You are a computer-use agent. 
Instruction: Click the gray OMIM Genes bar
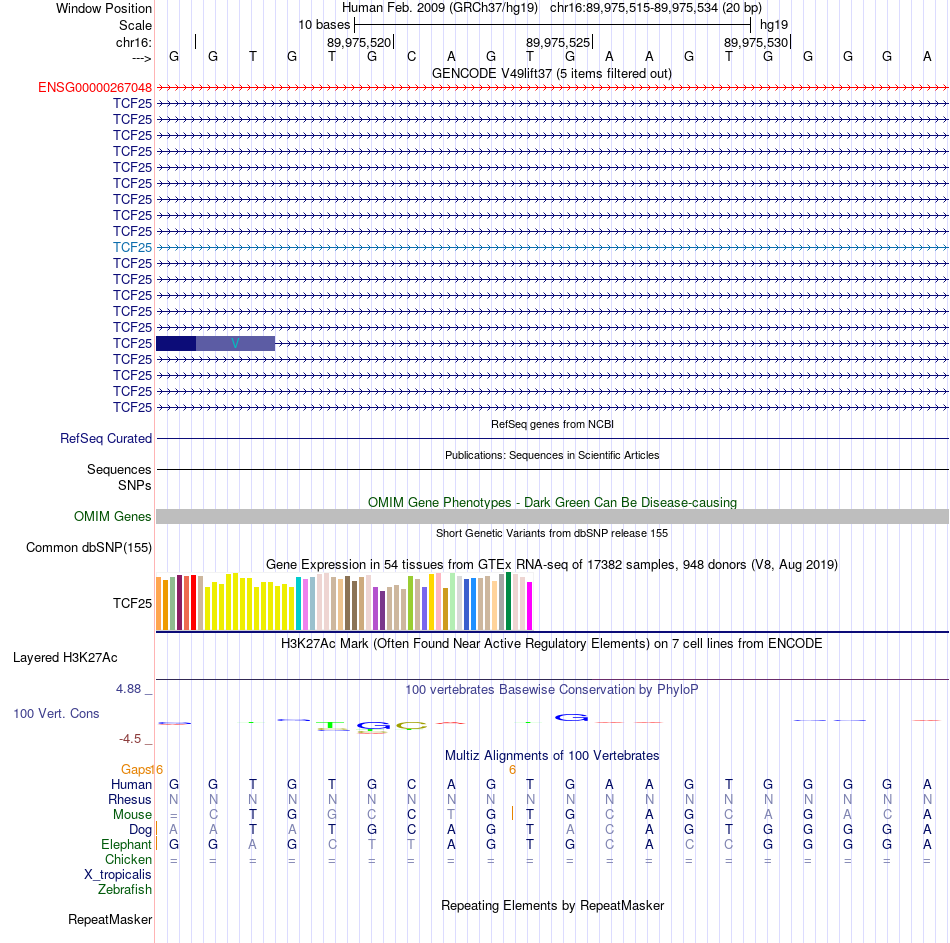(x=552, y=516)
